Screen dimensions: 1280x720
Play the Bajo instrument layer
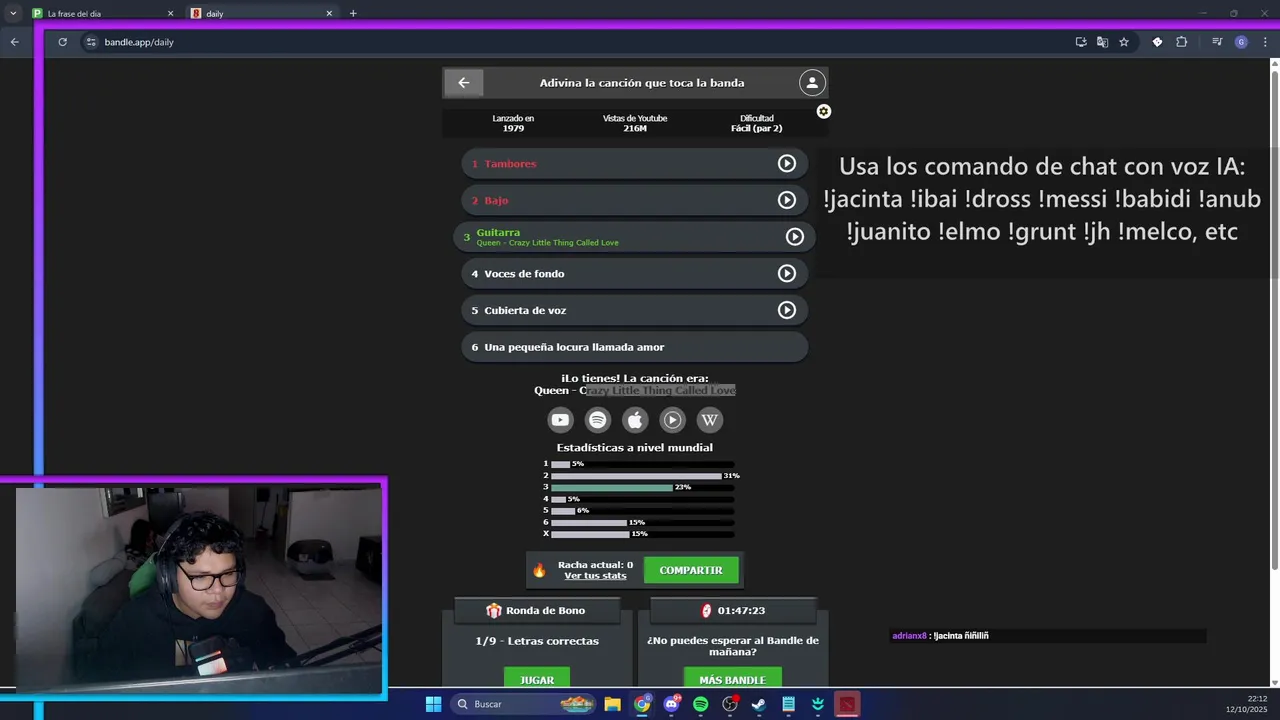tap(787, 200)
